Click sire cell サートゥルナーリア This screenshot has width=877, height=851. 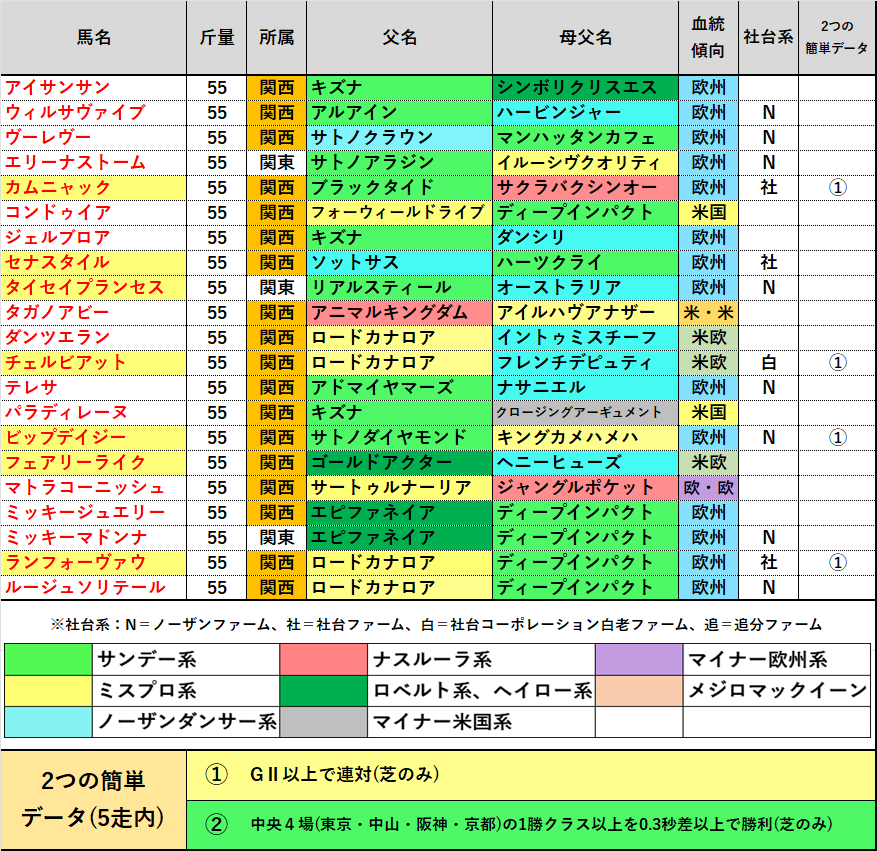[399, 488]
